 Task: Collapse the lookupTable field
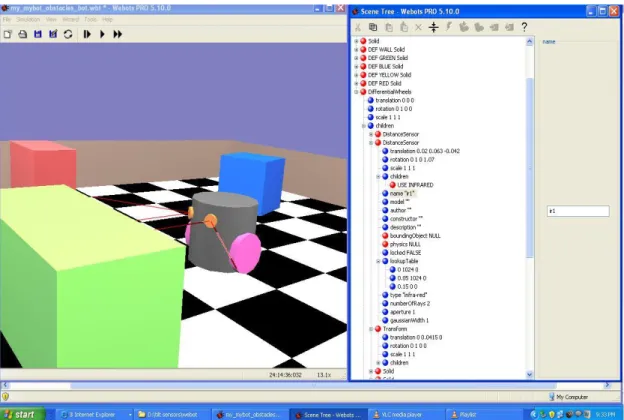click(378, 261)
